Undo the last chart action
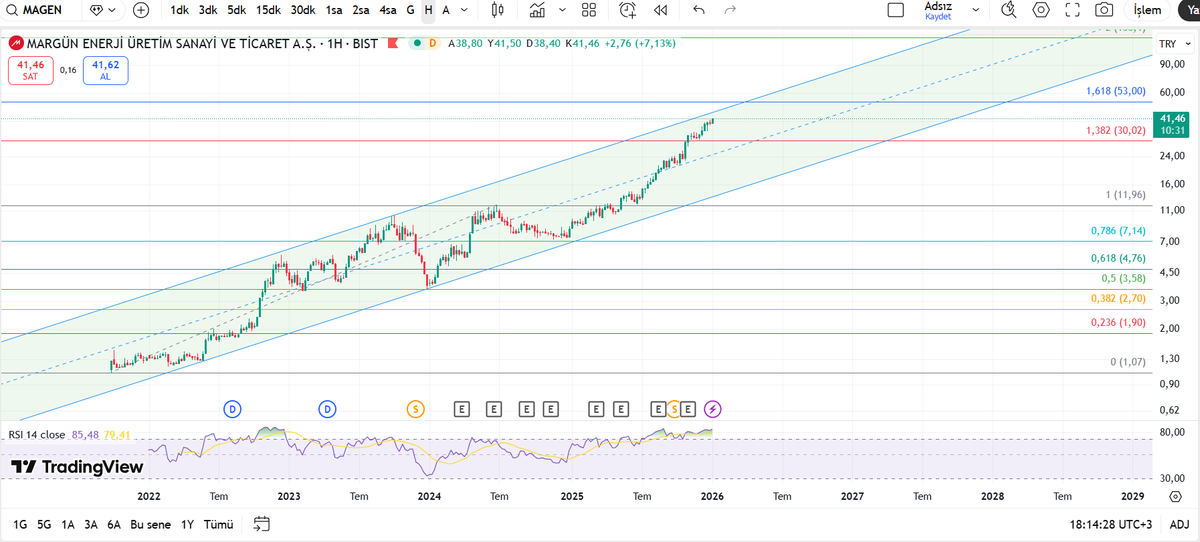 [699, 10]
